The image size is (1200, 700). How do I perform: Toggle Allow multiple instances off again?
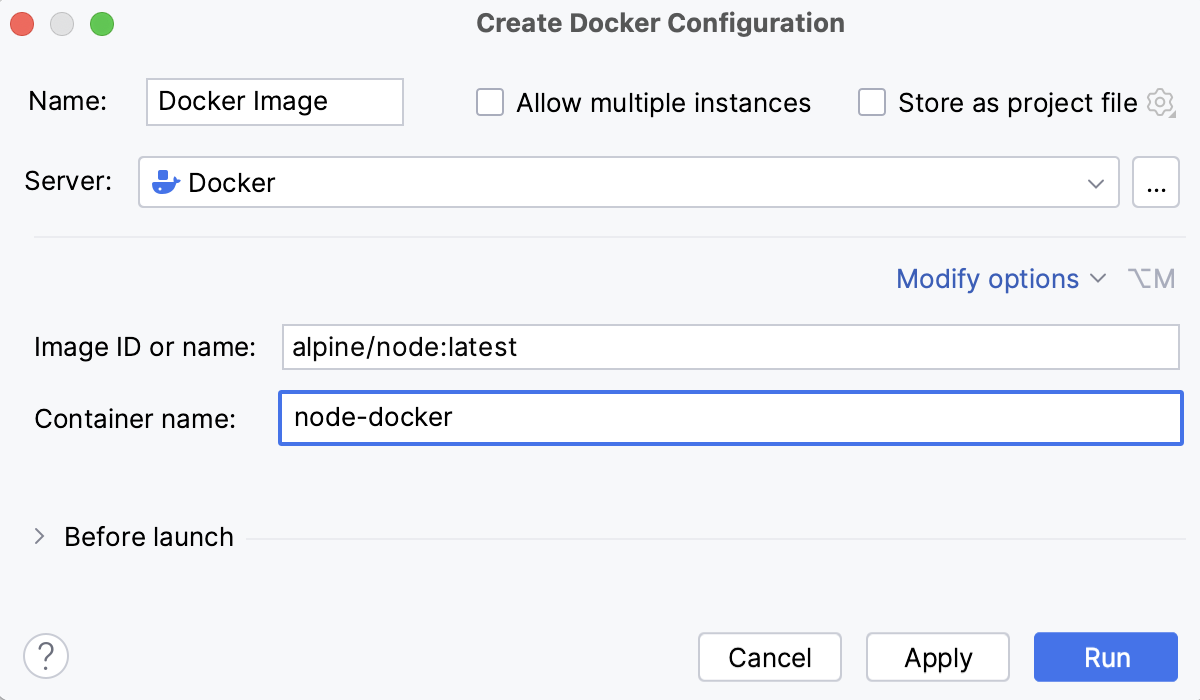489,102
